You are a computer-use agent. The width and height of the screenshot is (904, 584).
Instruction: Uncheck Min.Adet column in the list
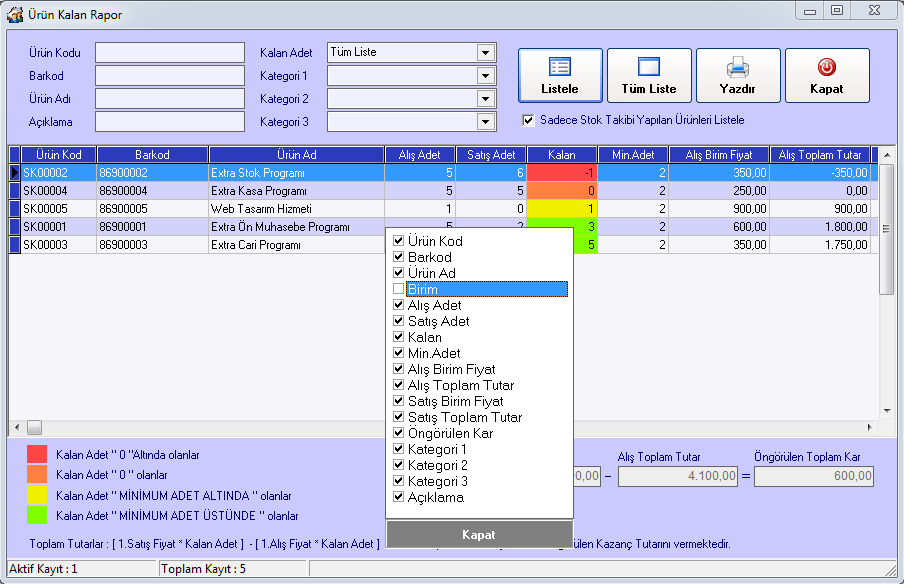click(398, 353)
